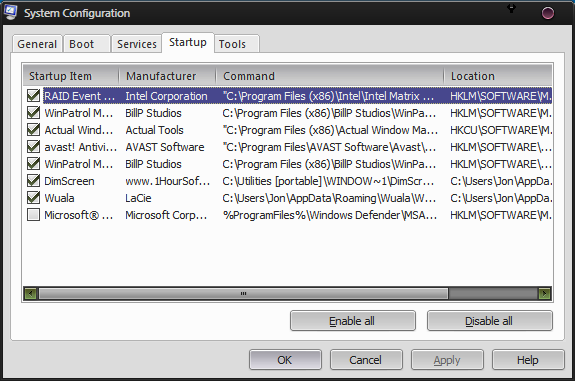Switch to the General tab
The width and height of the screenshot is (575, 381).
click(37, 44)
